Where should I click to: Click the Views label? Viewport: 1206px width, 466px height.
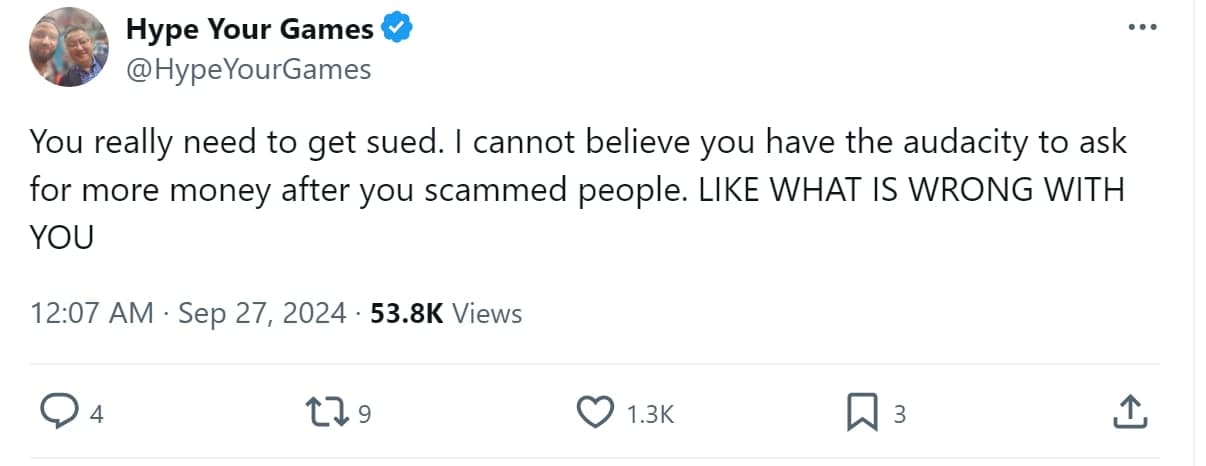pyautogui.click(x=487, y=313)
